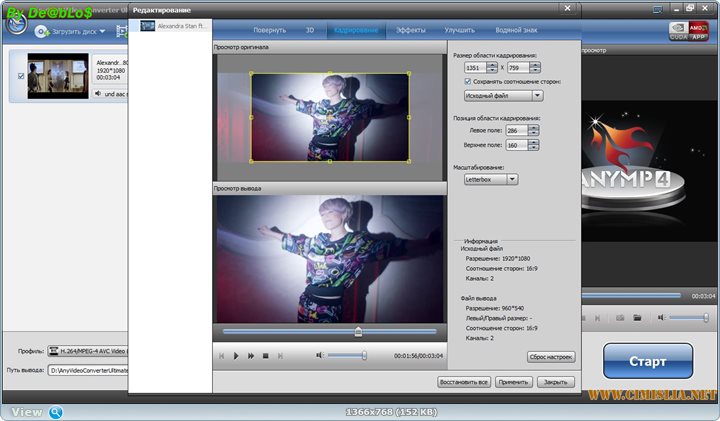
Task: Open the aspect ratio dropdown 'Исходный файл'
Action: pos(504,95)
